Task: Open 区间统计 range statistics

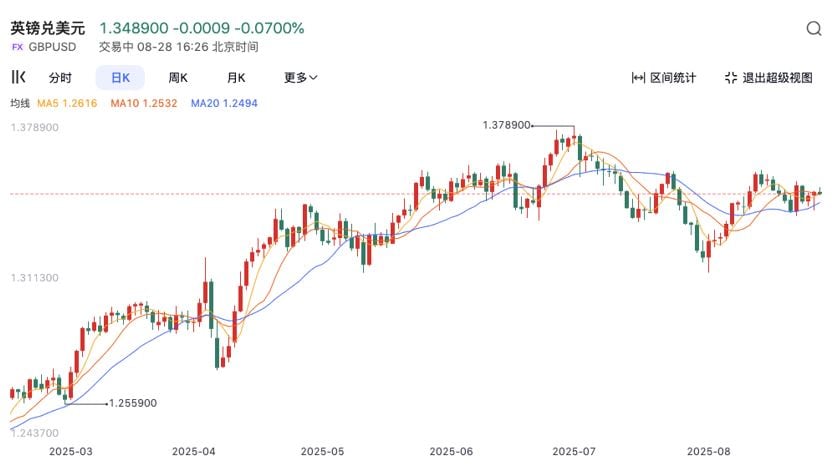Action: (x=663, y=78)
